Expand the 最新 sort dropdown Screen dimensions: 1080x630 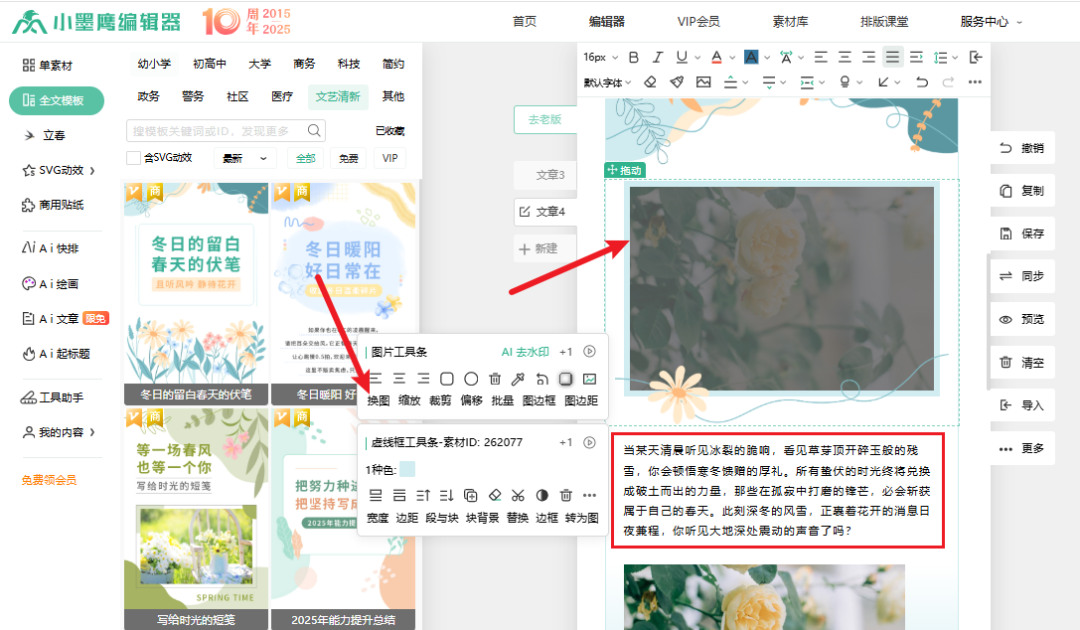pos(247,158)
